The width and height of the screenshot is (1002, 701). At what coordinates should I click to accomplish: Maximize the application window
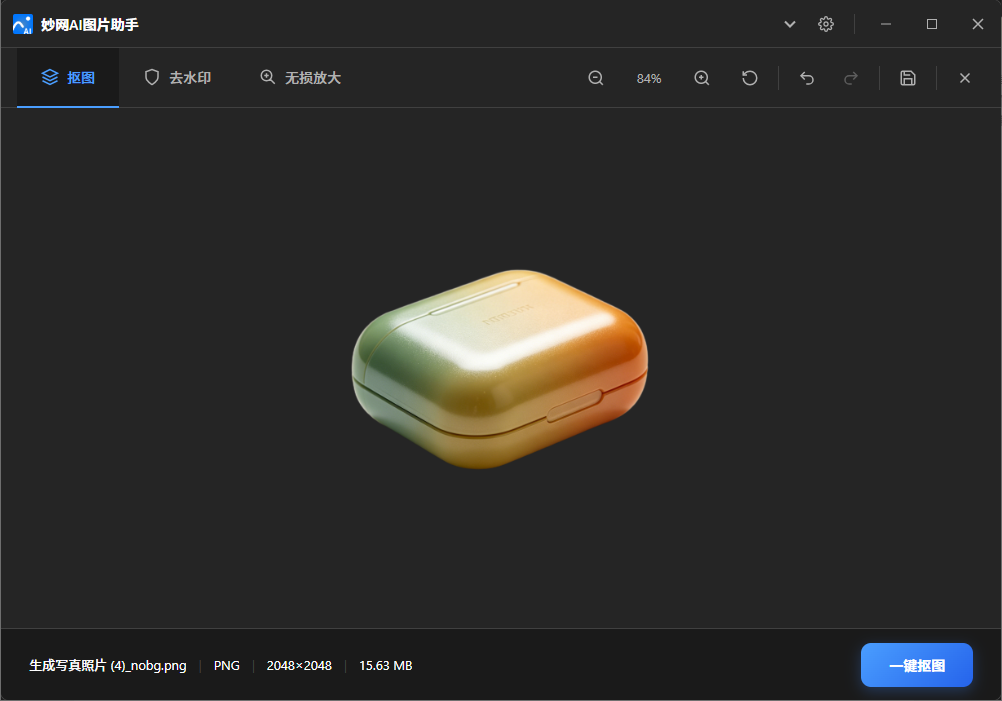[x=932, y=24]
